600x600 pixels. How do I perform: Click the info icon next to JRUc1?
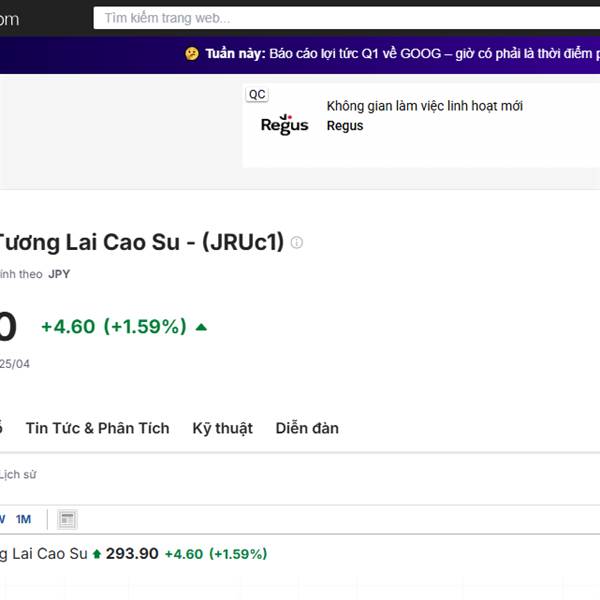297,242
